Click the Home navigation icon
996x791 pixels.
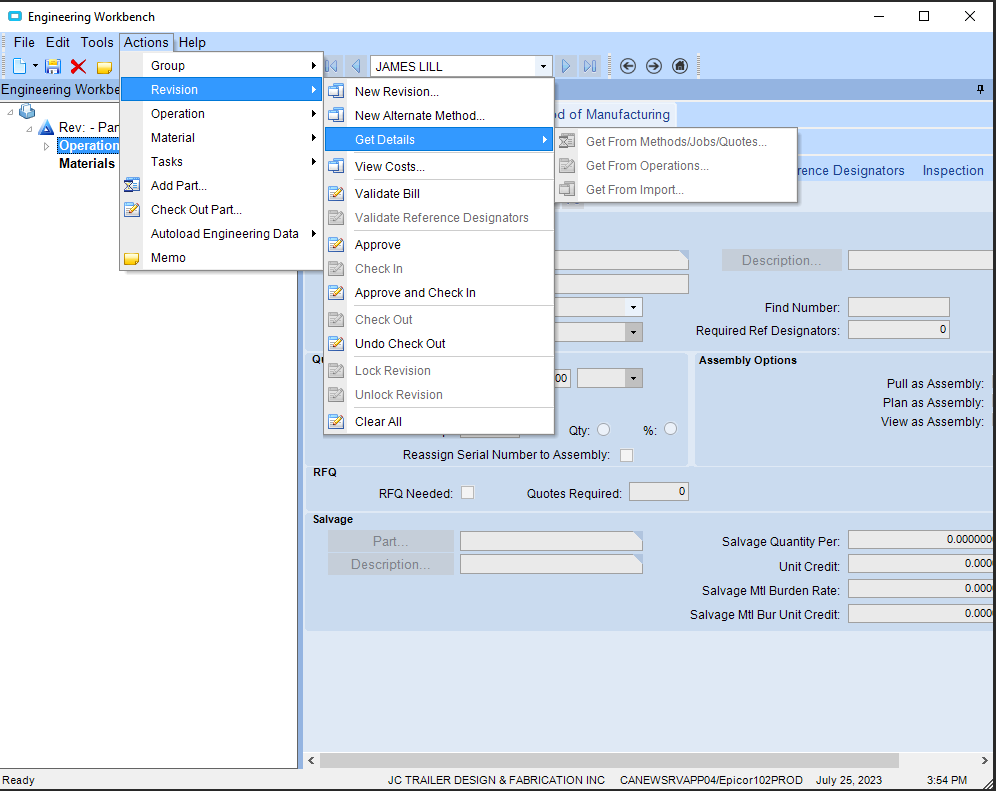[x=680, y=66]
